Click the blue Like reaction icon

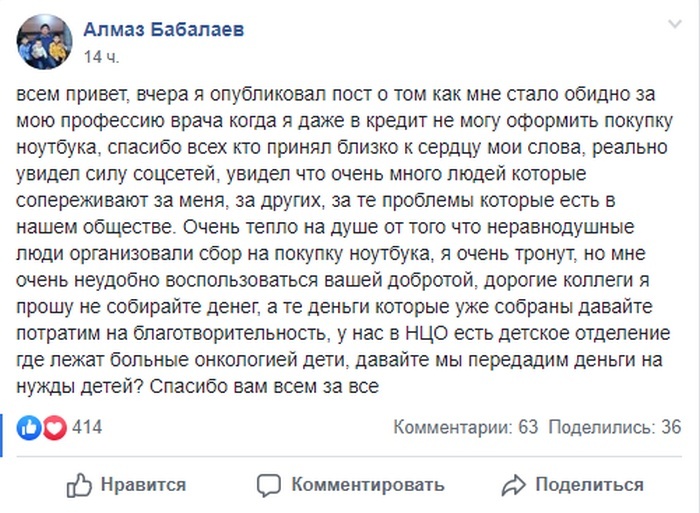click(30, 428)
